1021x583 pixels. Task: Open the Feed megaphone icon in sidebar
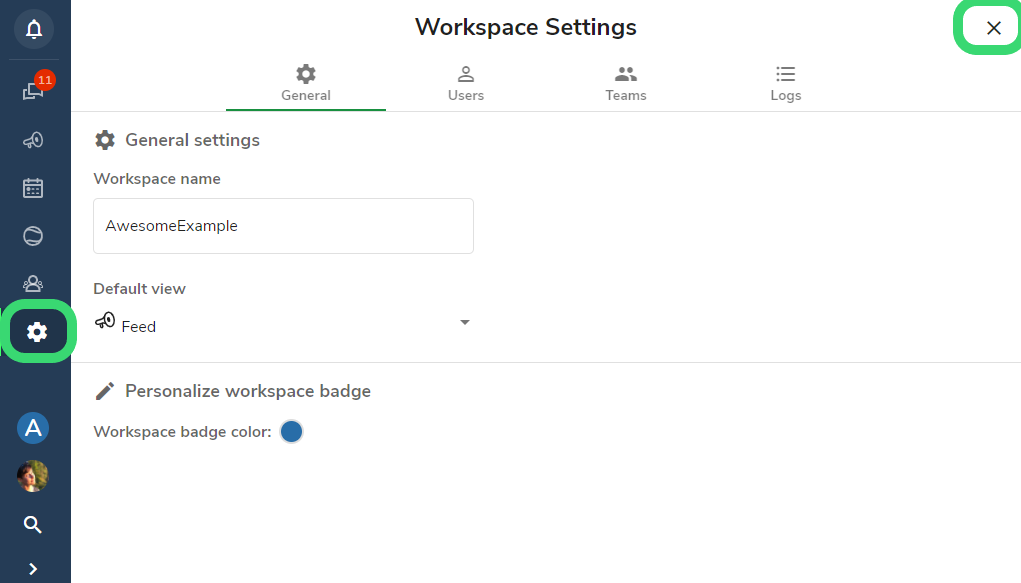pos(33,140)
